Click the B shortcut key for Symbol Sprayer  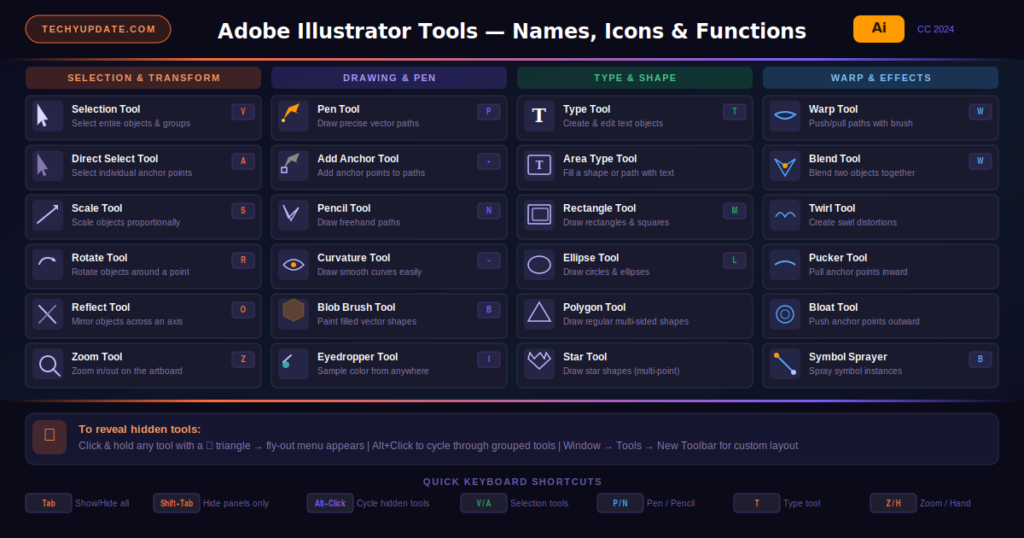click(980, 359)
